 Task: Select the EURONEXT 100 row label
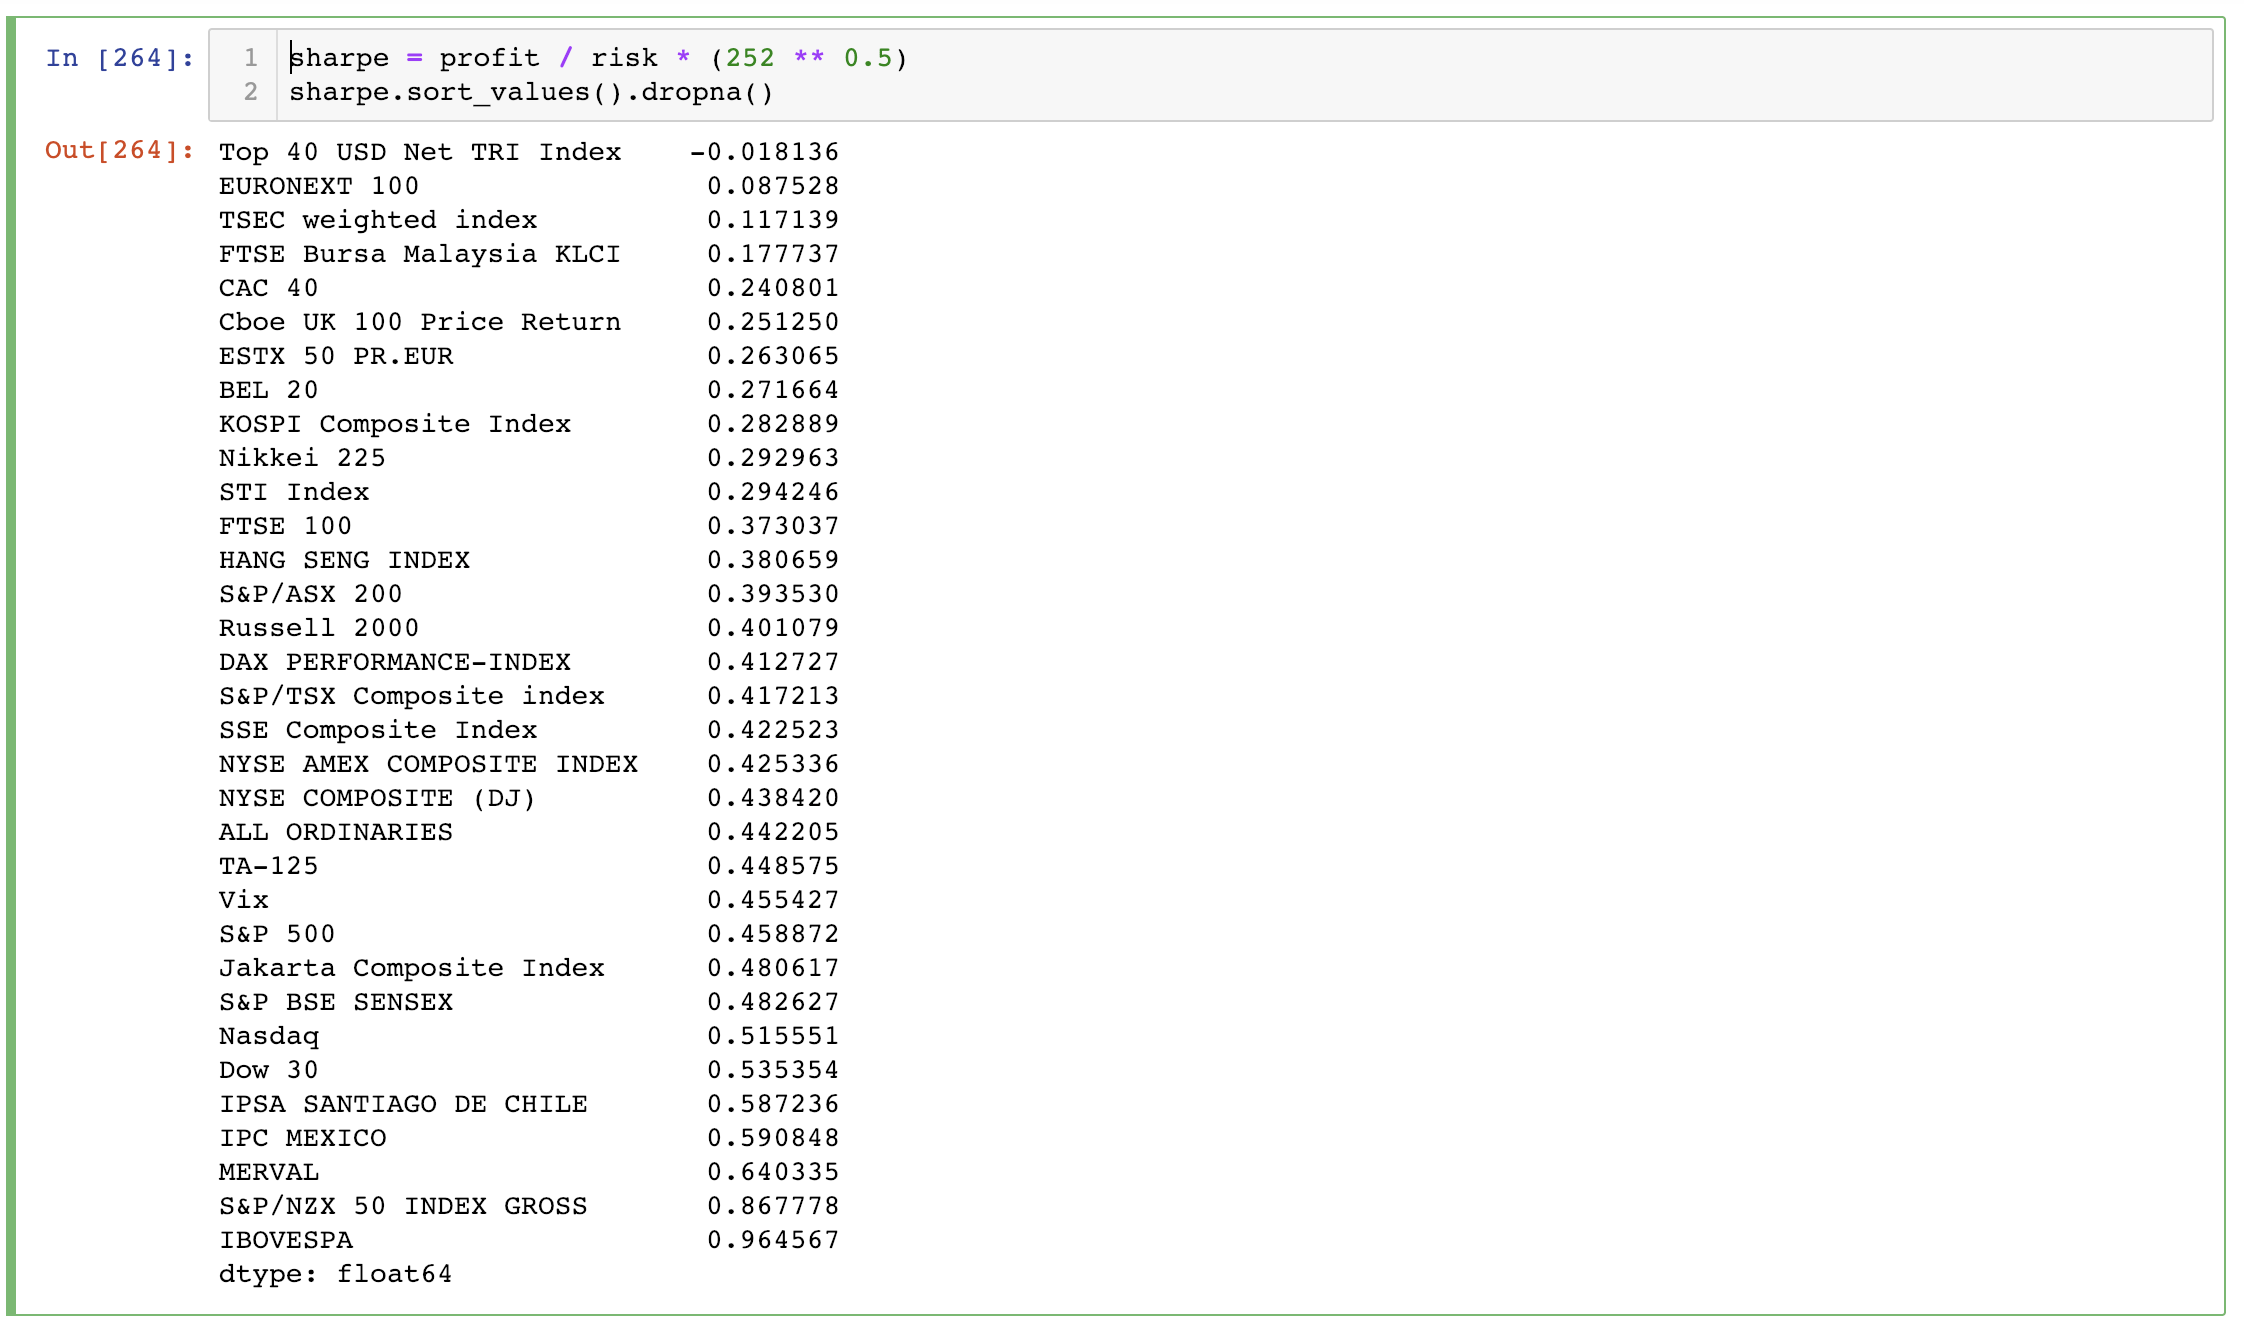319,186
